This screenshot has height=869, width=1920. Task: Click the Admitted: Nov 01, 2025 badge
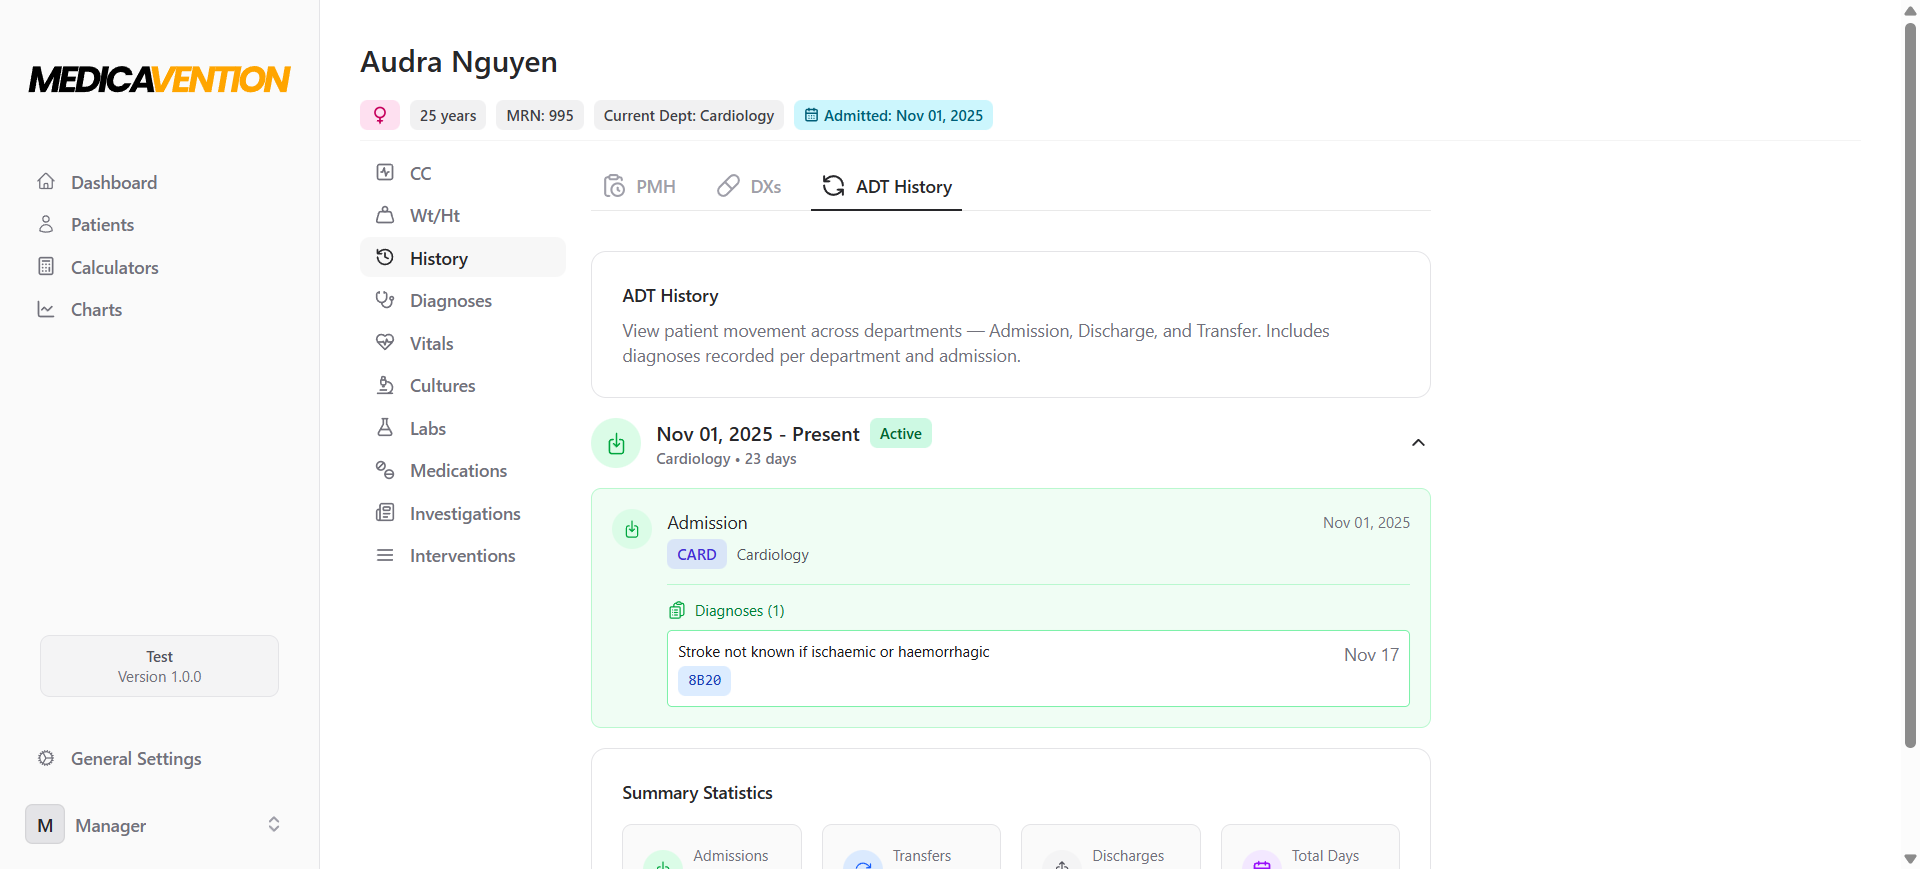(893, 115)
